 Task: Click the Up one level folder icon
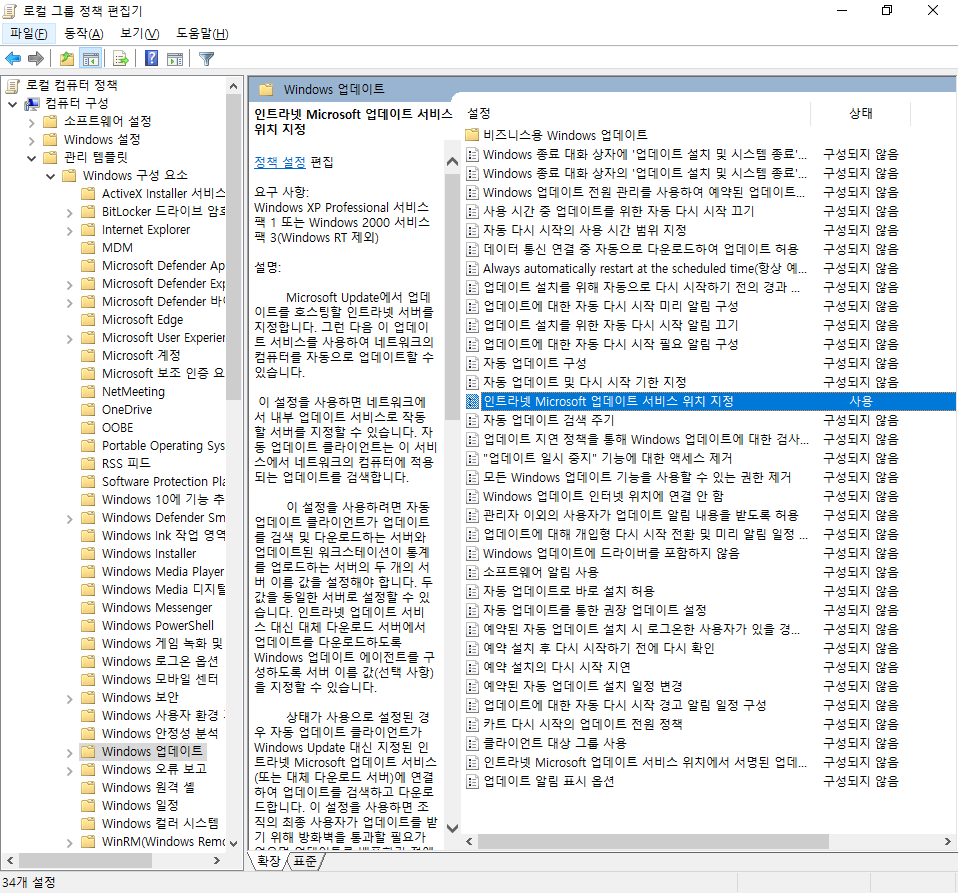tap(67, 59)
